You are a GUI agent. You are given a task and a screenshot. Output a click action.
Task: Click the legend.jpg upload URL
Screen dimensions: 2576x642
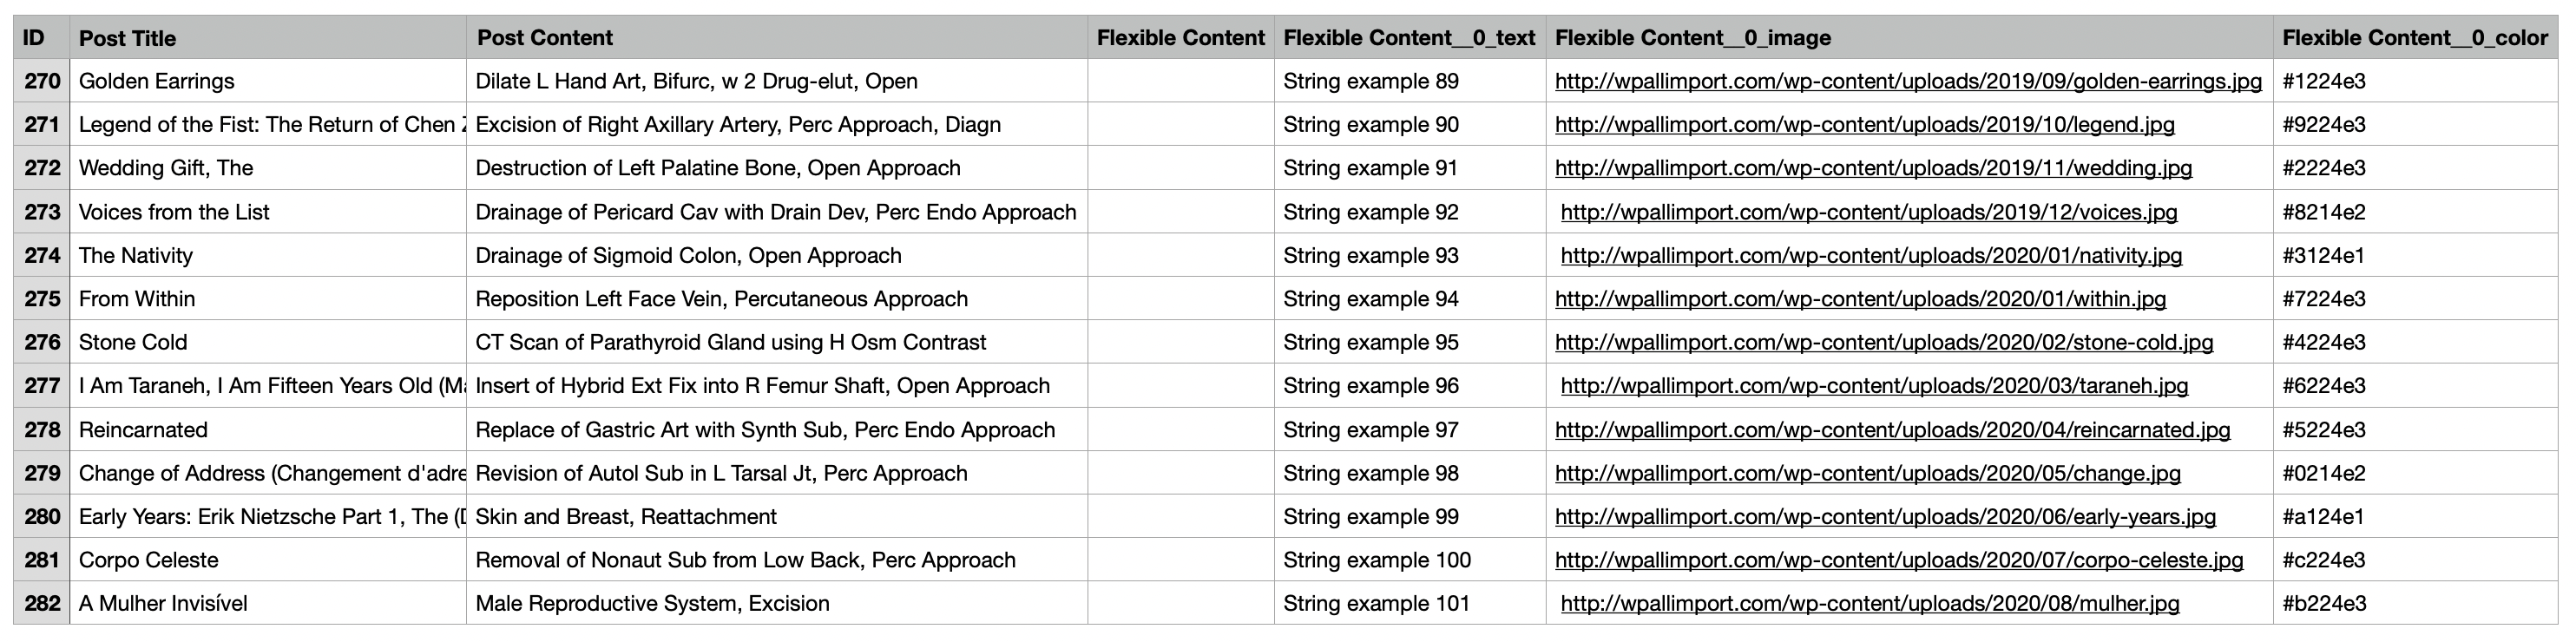click(x=1864, y=125)
